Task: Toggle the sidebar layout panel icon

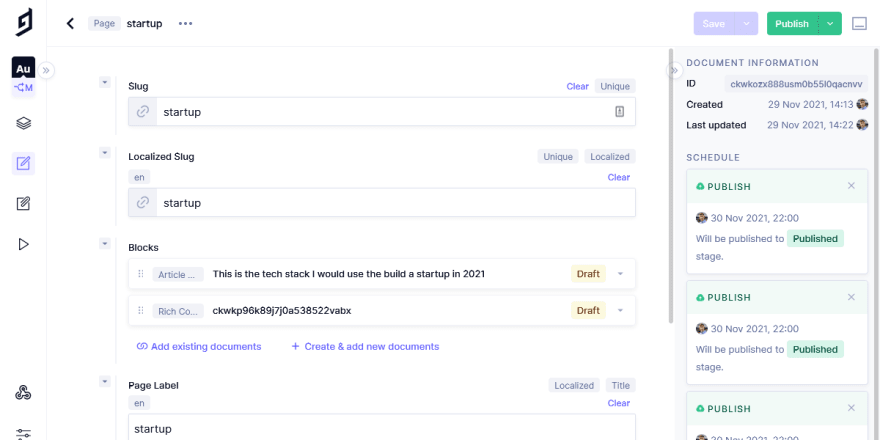Action: click(x=859, y=24)
